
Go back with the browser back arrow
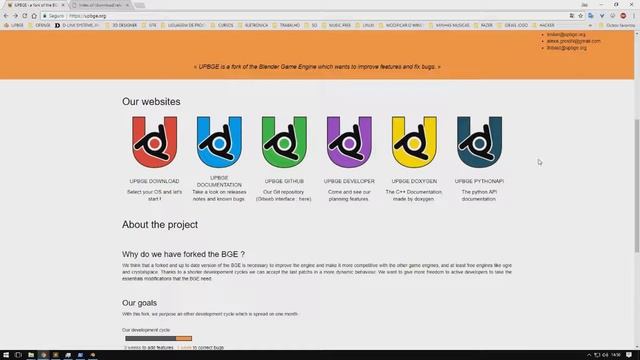(x=6, y=16)
